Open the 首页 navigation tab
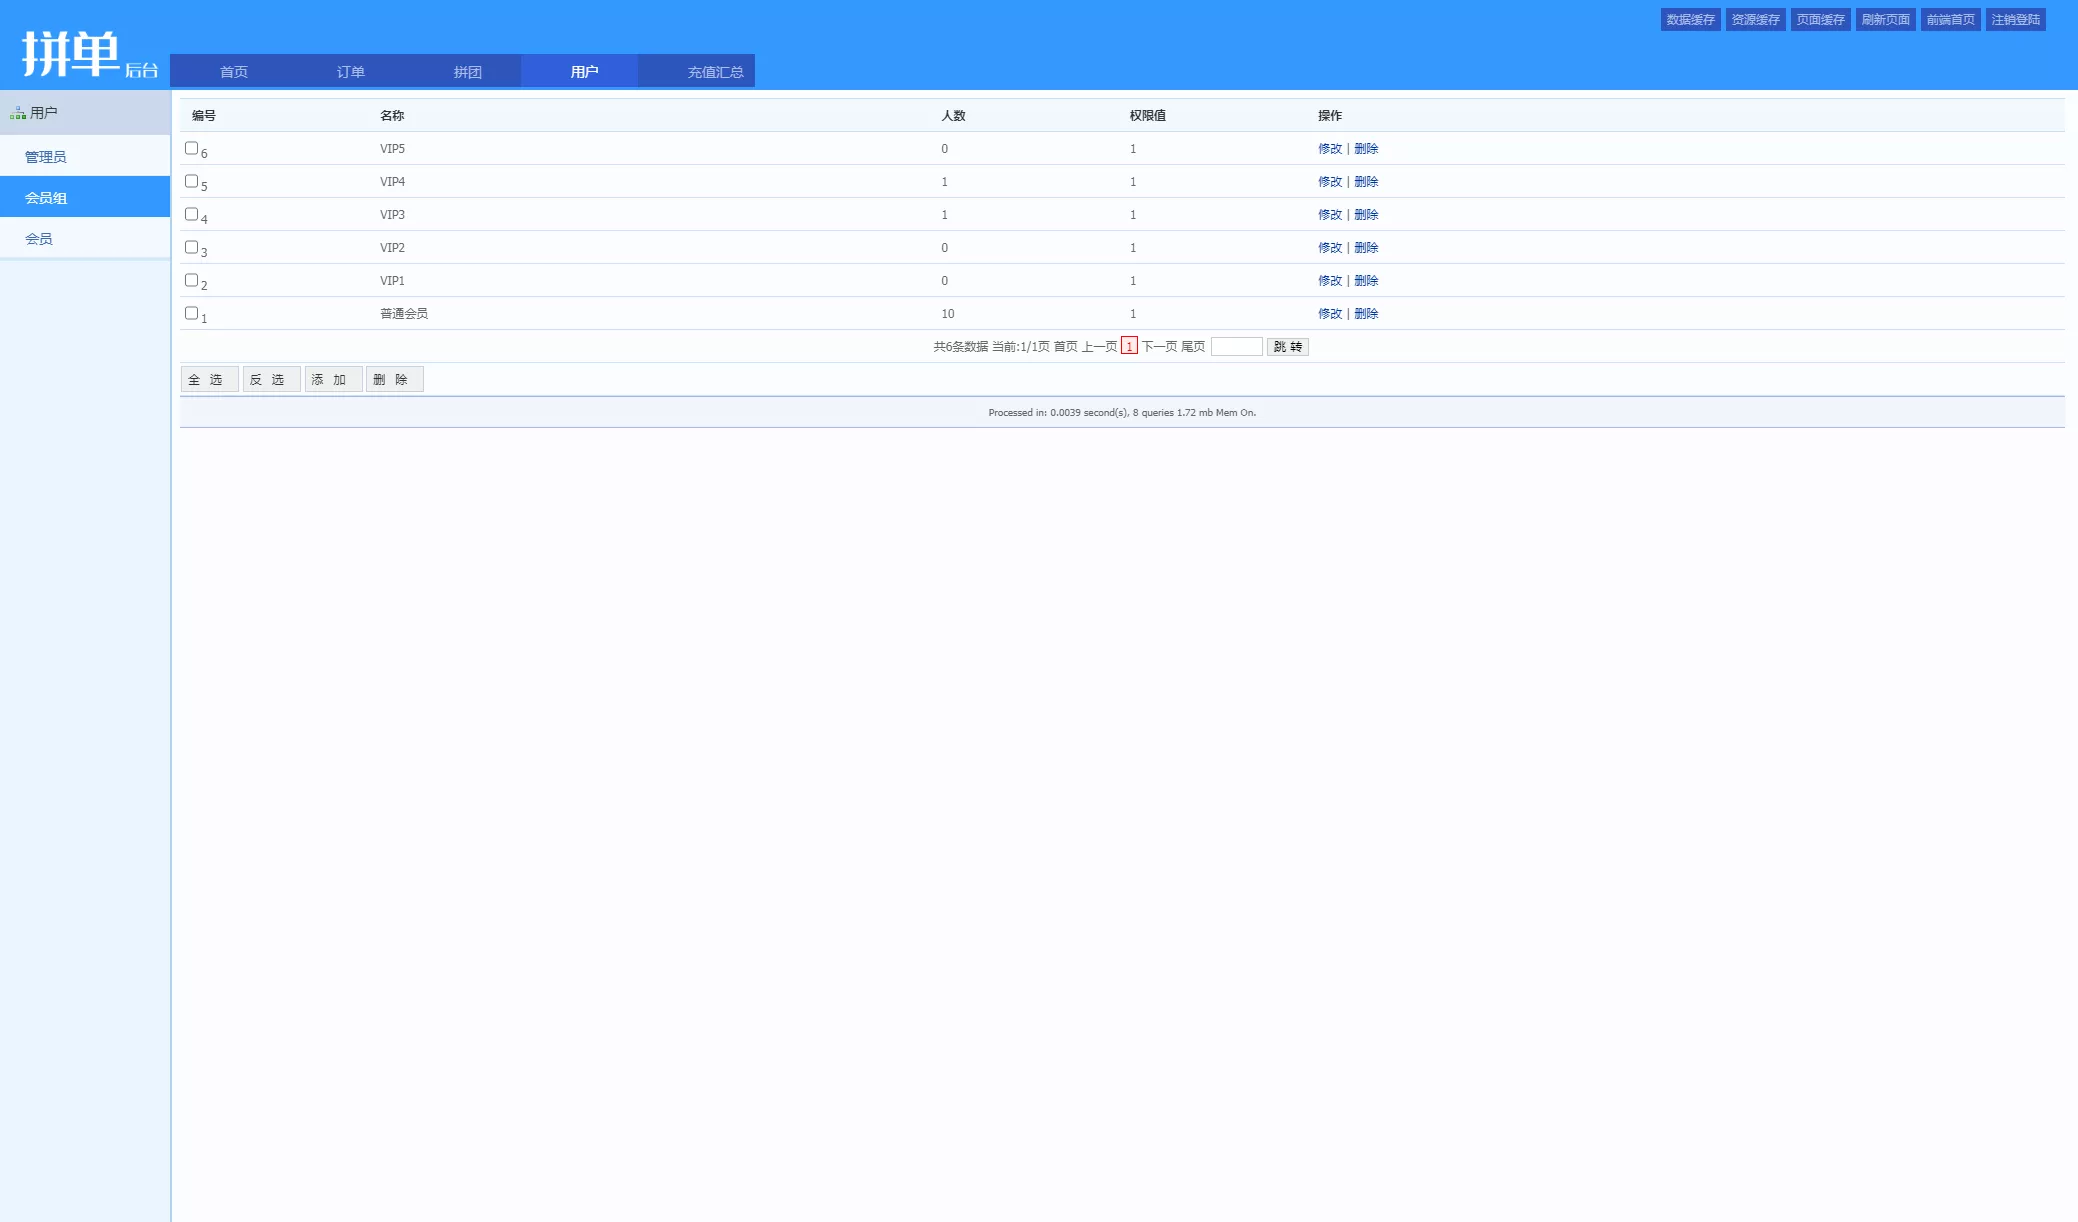 click(x=233, y=72)
